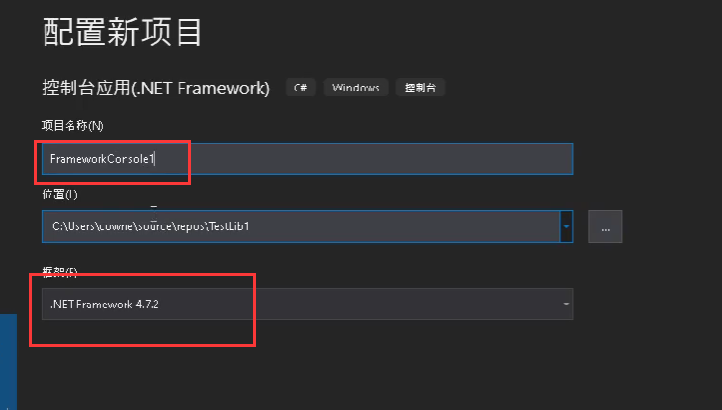722x410 pixels.
Task: Expand the .NET Framework version dropdown
Action: [566, 304]
